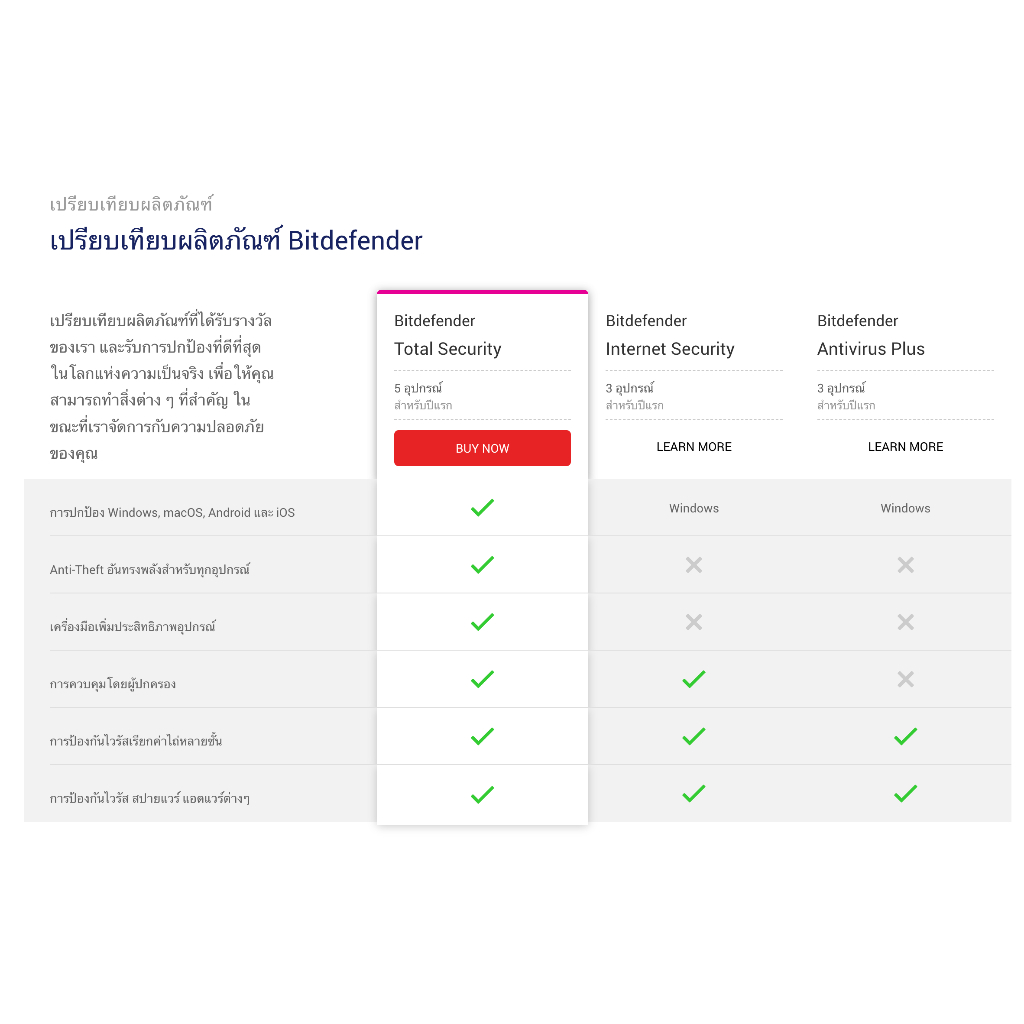Click Antivirus Plus X icon in third feature row
Viewport: 1024px width, 1024px height.
[x=905, y=622]
